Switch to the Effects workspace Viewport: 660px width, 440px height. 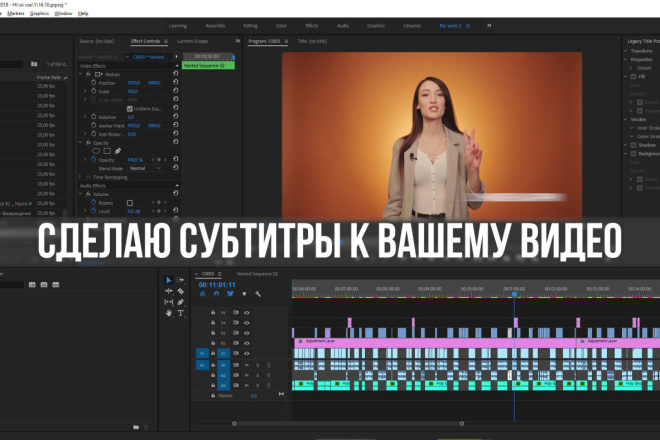312,26
